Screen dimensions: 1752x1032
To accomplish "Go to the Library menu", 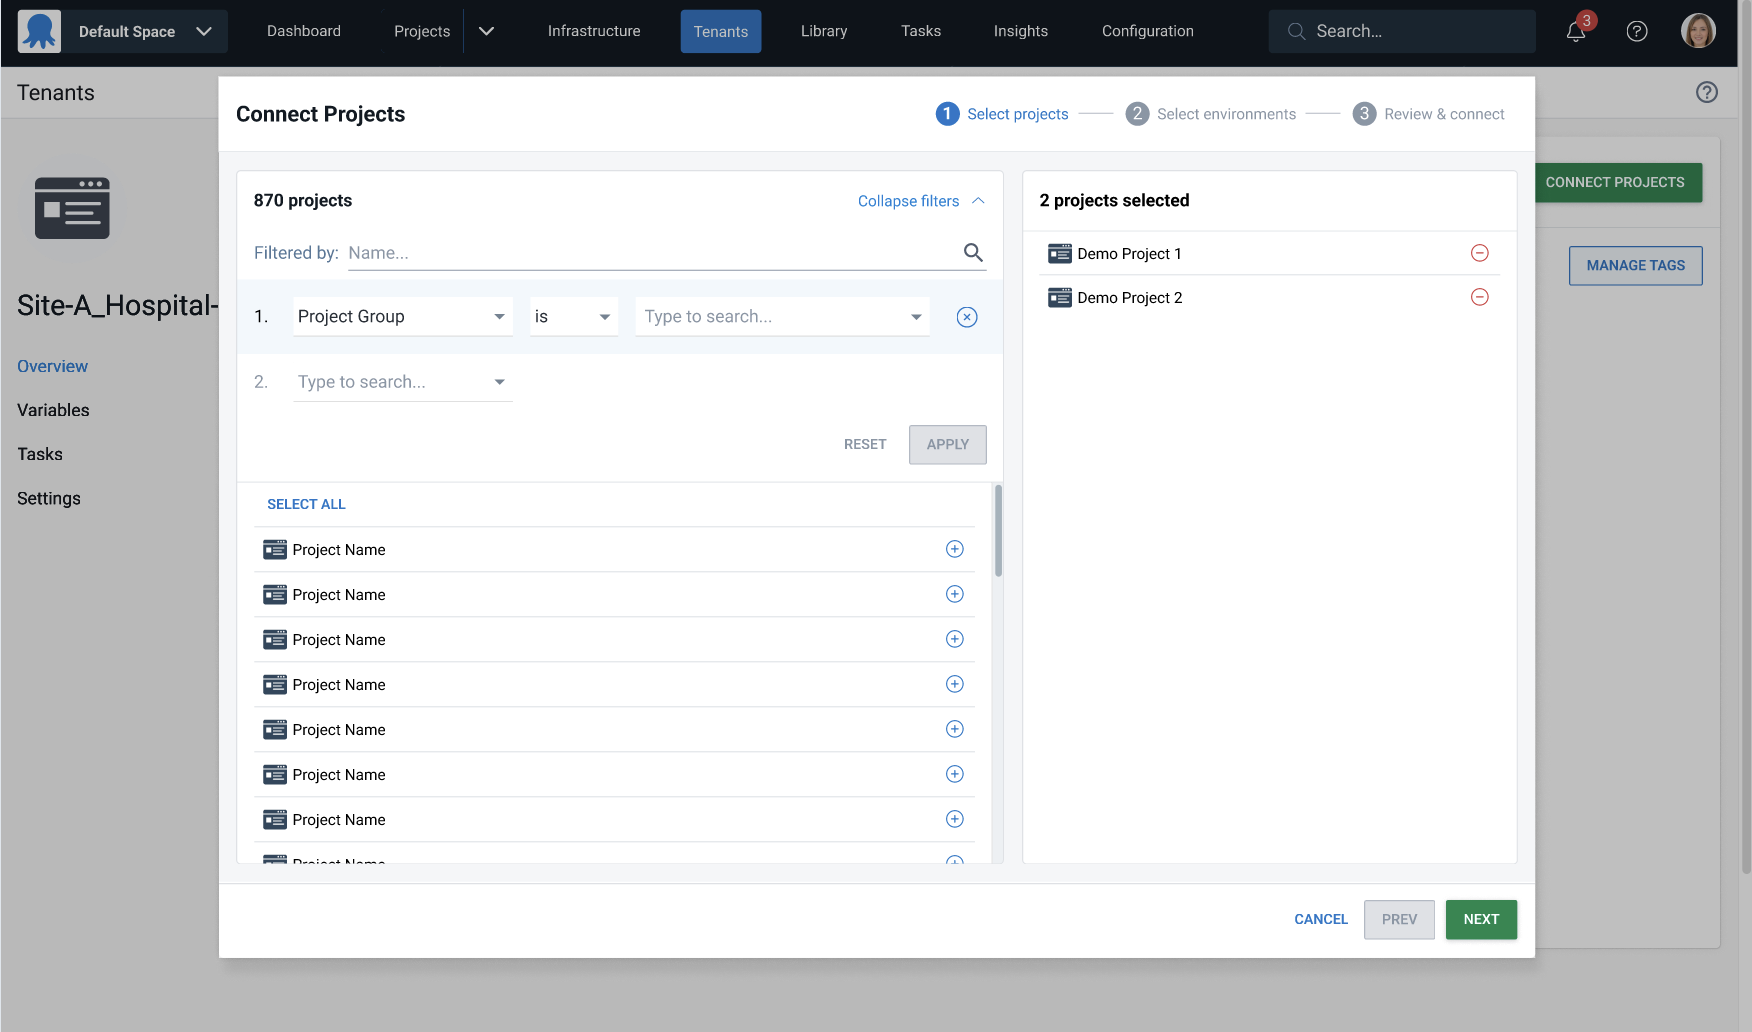I will pos(824,31).
